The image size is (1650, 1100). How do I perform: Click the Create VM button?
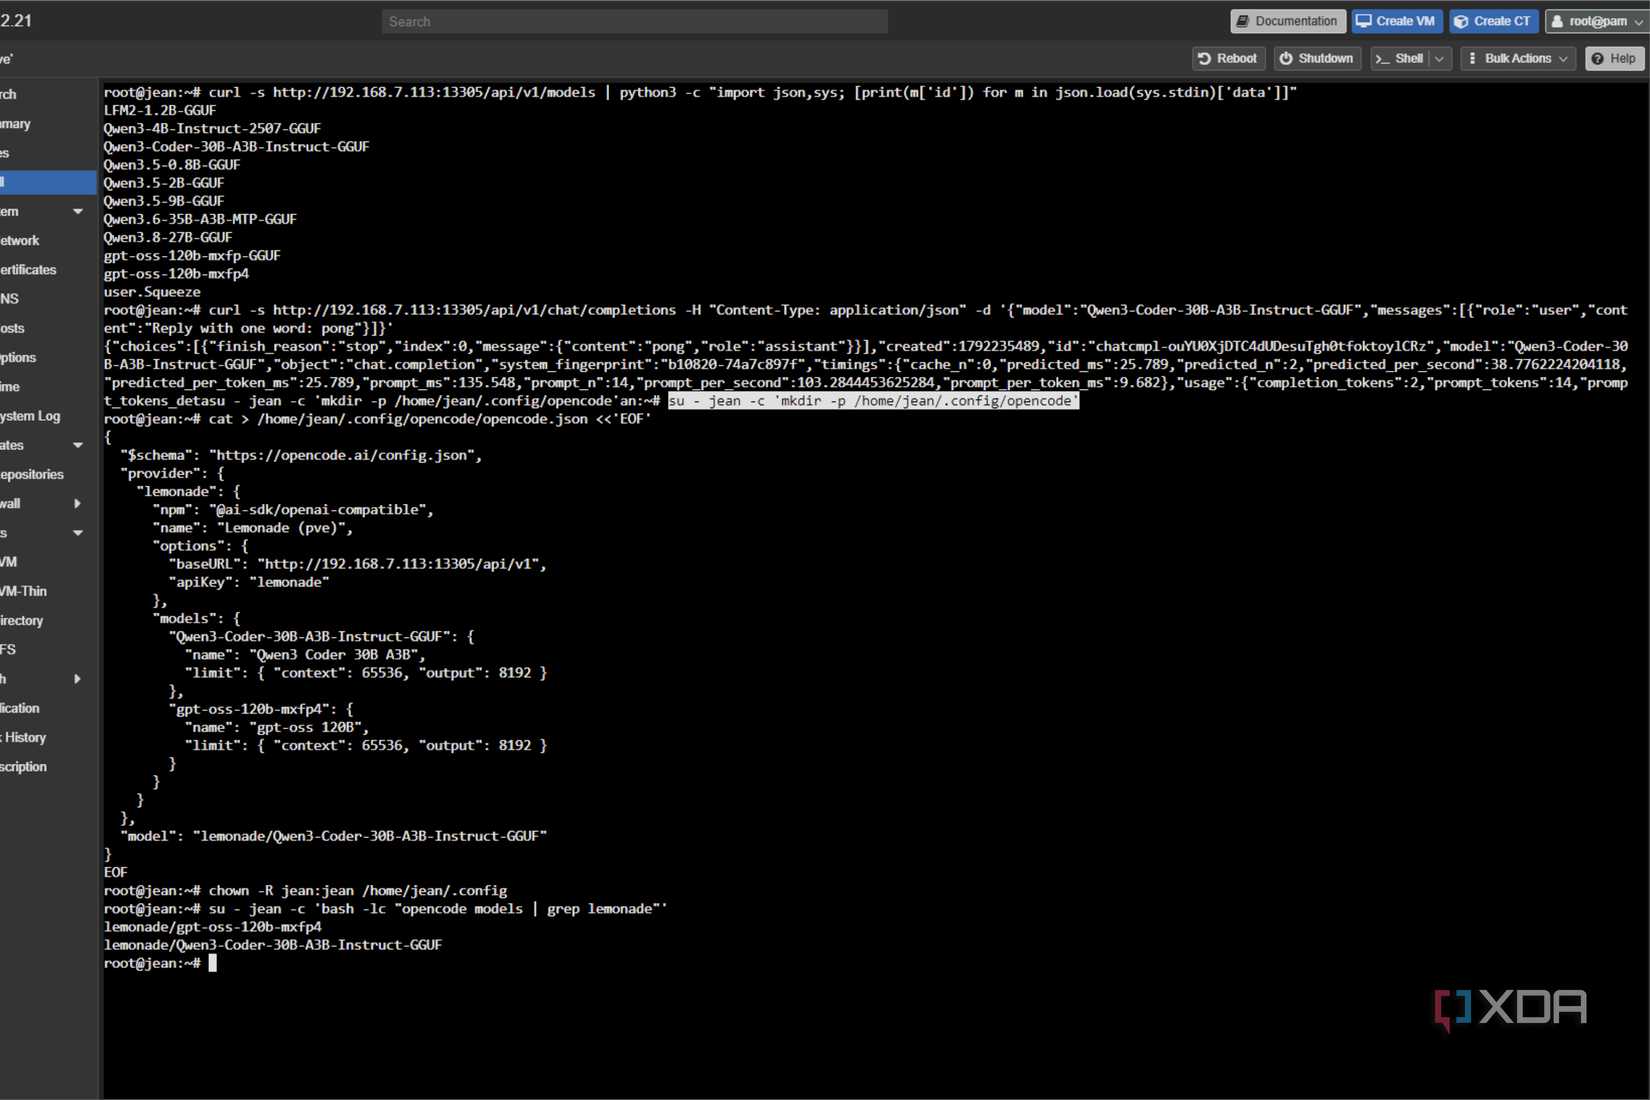pyautogui.click(x=1396, y=21)
